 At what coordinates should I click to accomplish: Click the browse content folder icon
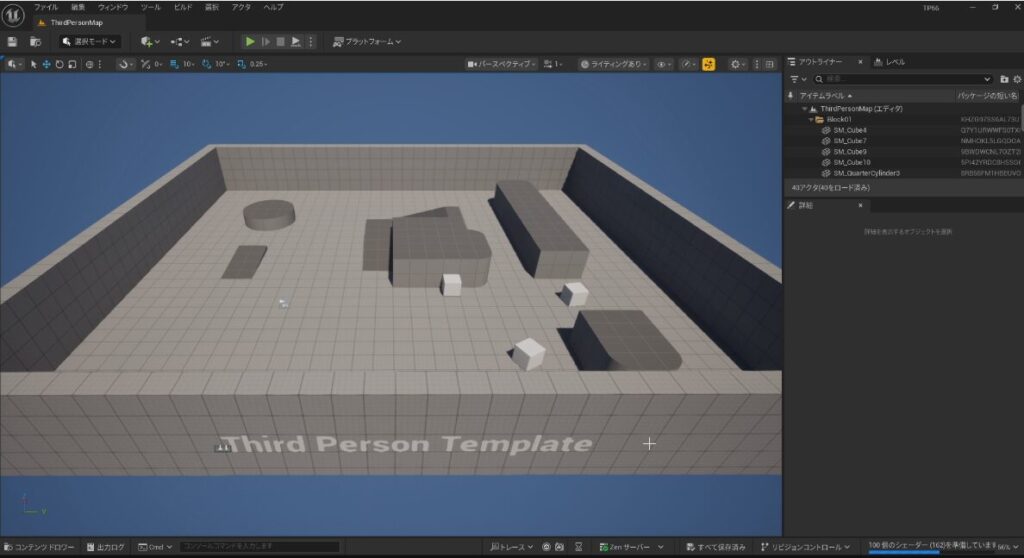(x=35, y=42)
